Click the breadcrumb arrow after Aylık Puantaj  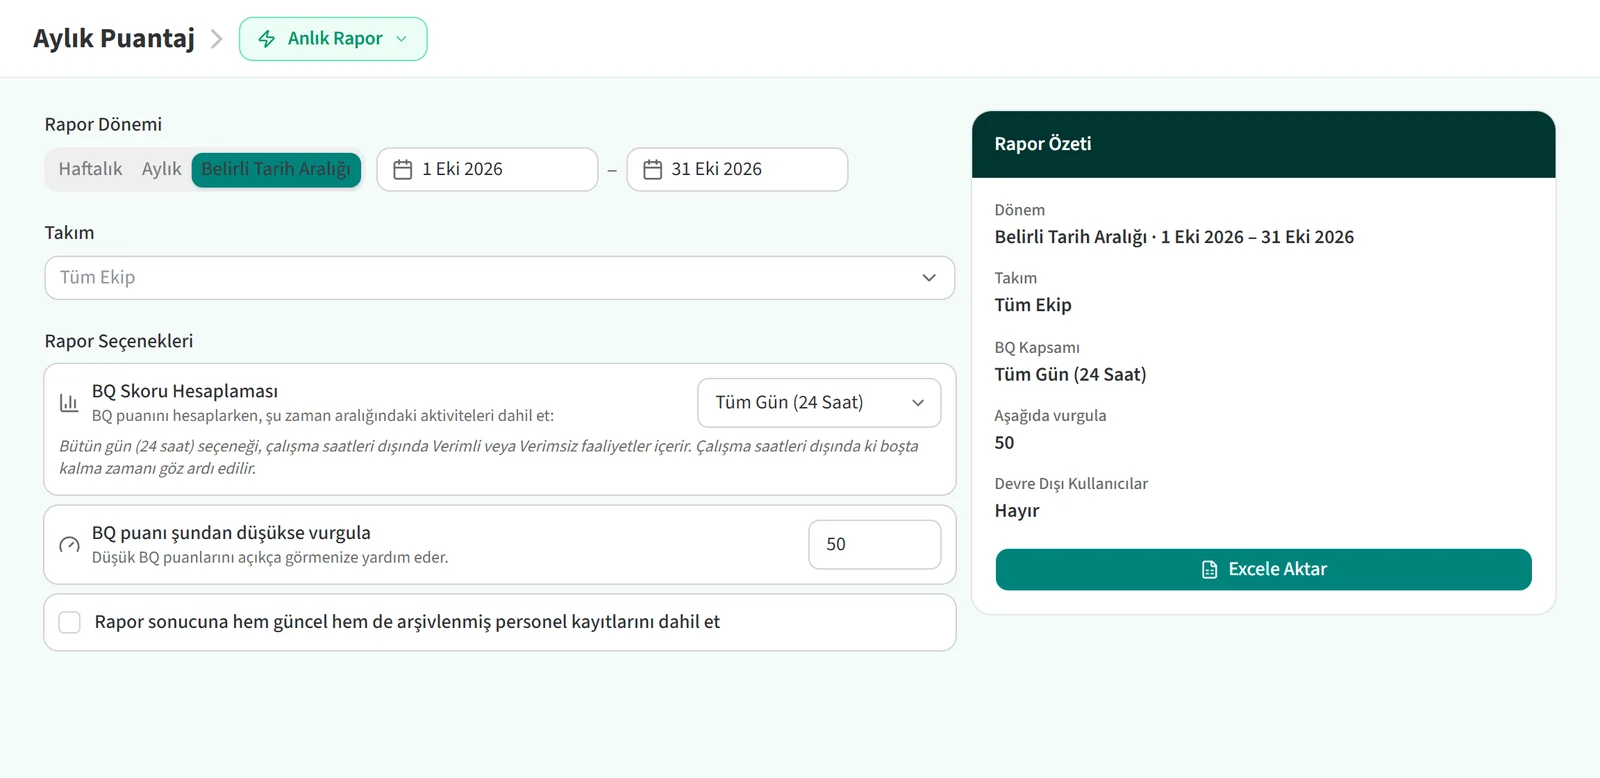pyautogui.click(x=216, y=39)
